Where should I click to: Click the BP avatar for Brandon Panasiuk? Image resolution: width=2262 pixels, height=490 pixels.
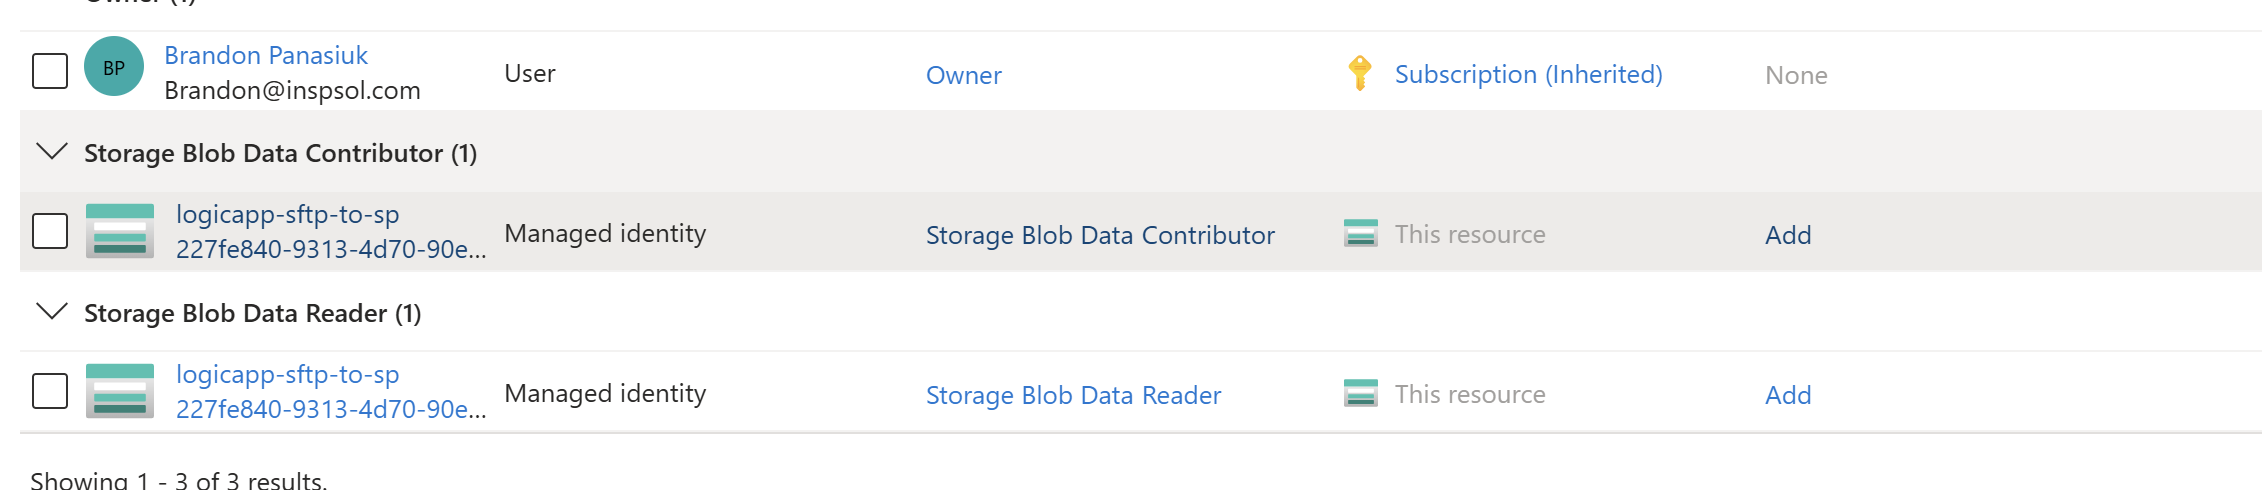point(114,67)
